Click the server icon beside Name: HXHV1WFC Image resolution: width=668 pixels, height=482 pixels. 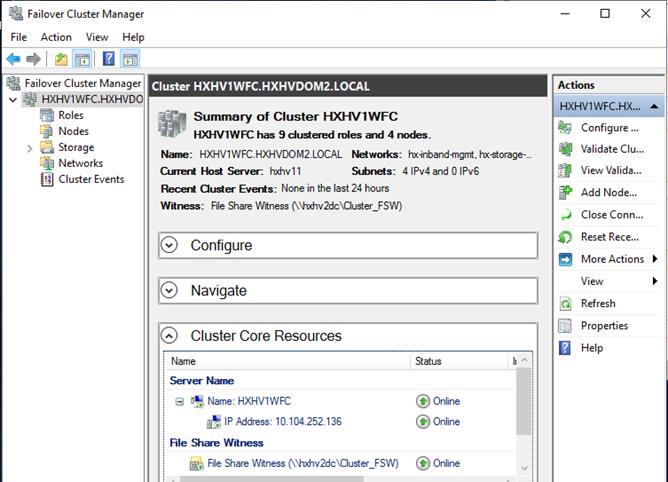point(197,401)
